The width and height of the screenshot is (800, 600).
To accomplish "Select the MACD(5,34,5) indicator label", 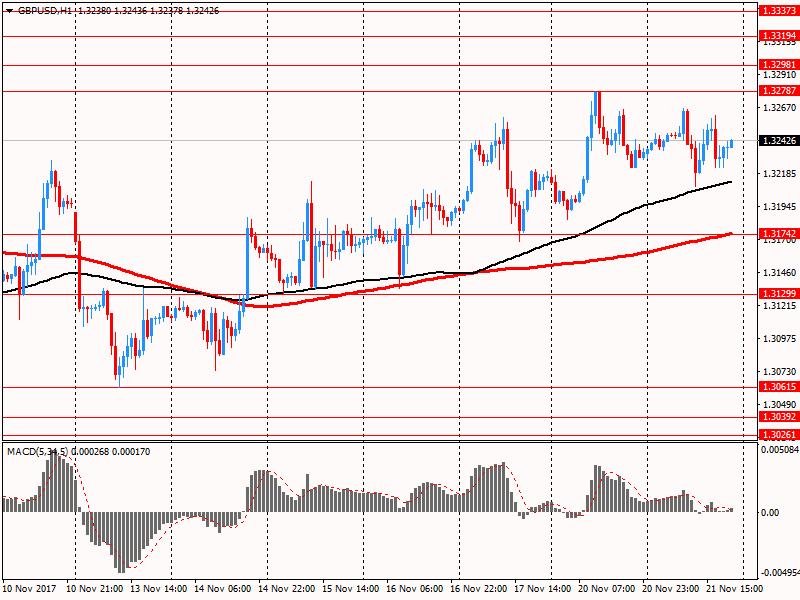I will click(37, 452).
